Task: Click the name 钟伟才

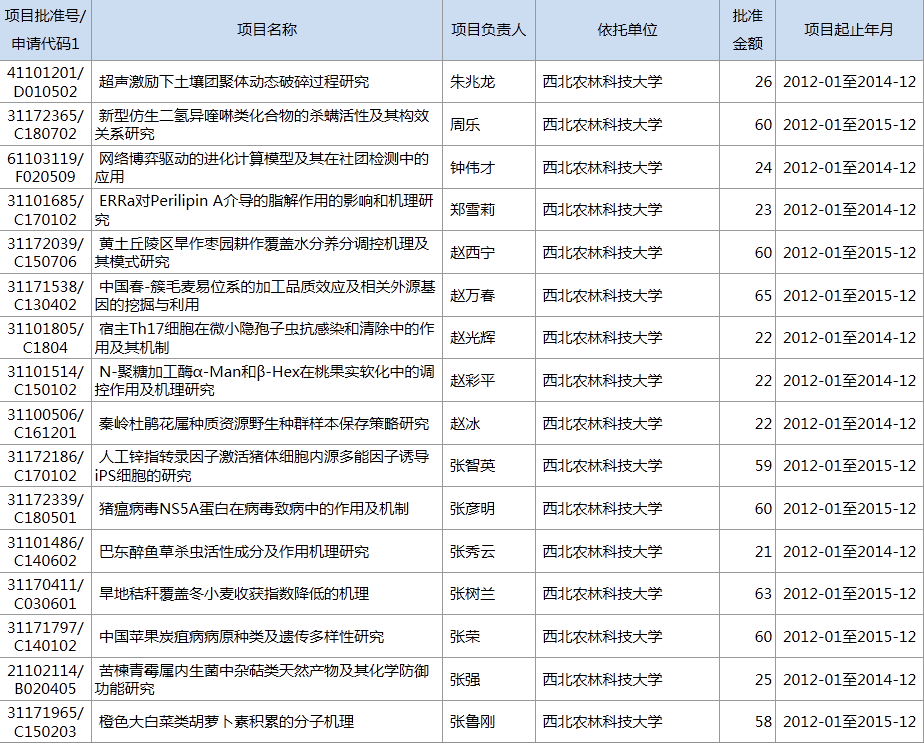Action: (x=473, y=167)
